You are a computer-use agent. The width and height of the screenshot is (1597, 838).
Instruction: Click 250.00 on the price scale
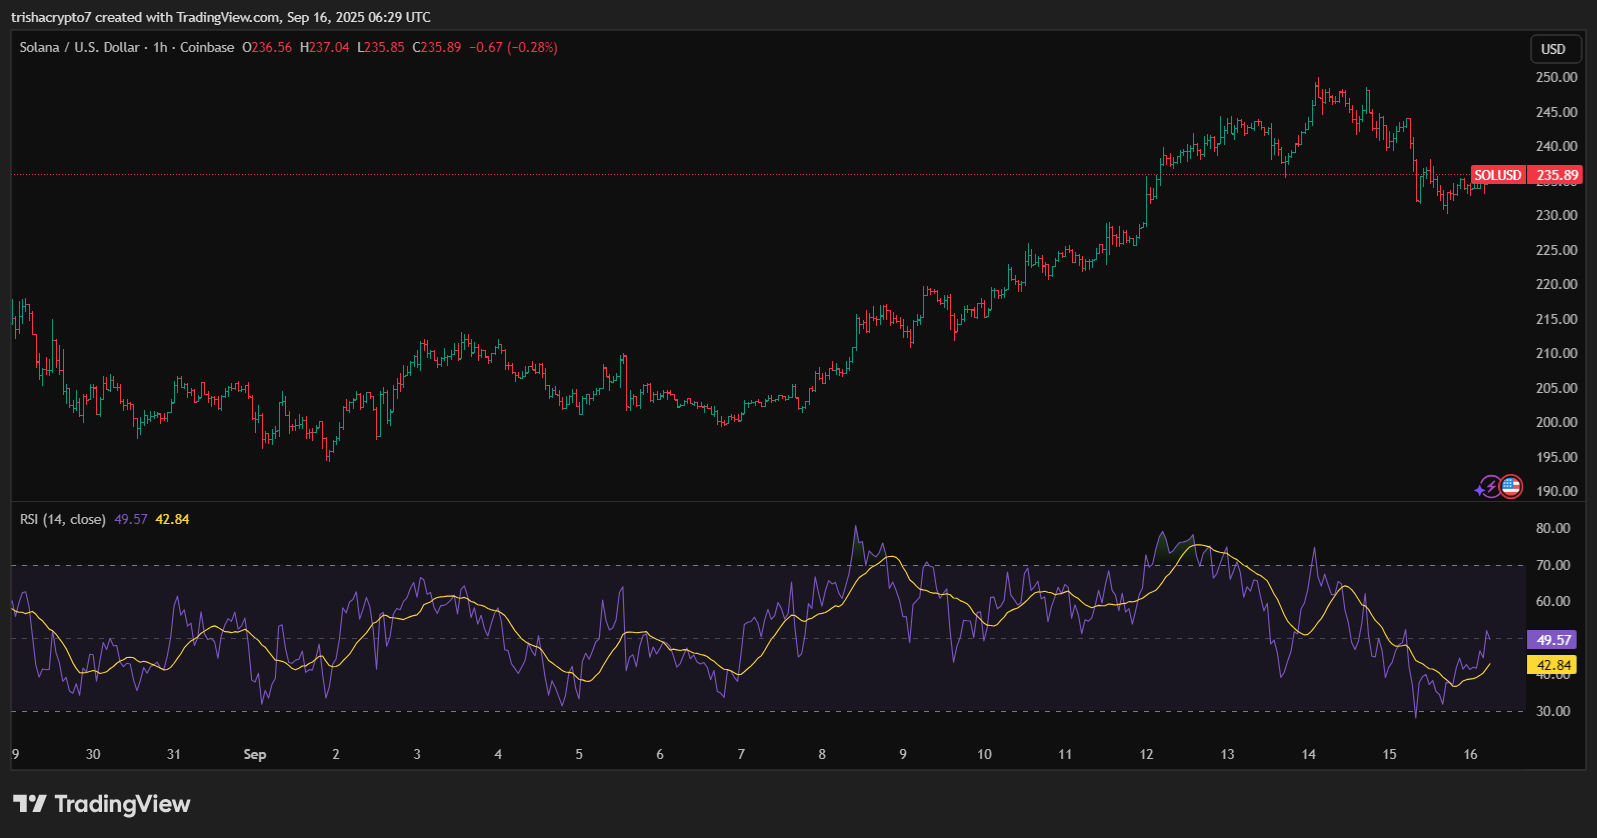[1556, 77]
